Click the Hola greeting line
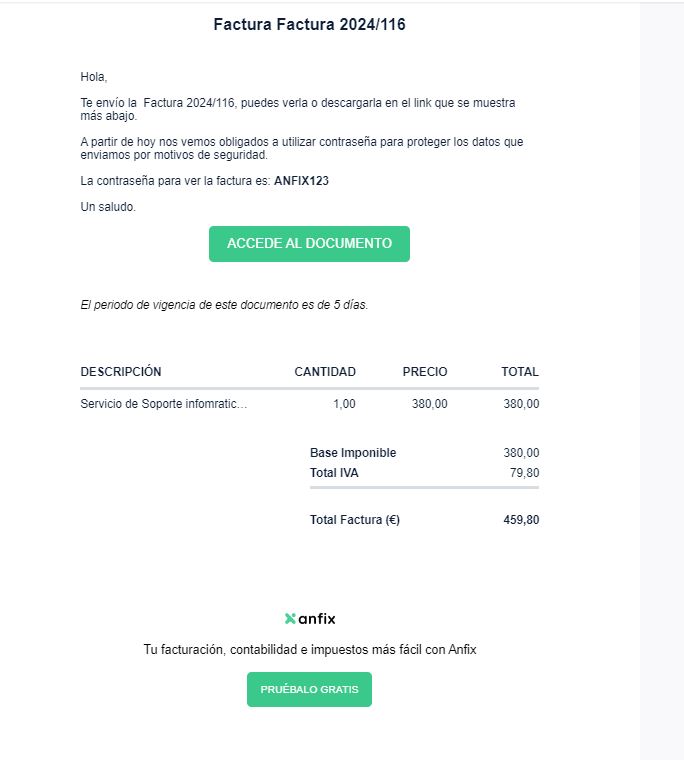This screenshot has width=684, height=760. tap(94, 77)
